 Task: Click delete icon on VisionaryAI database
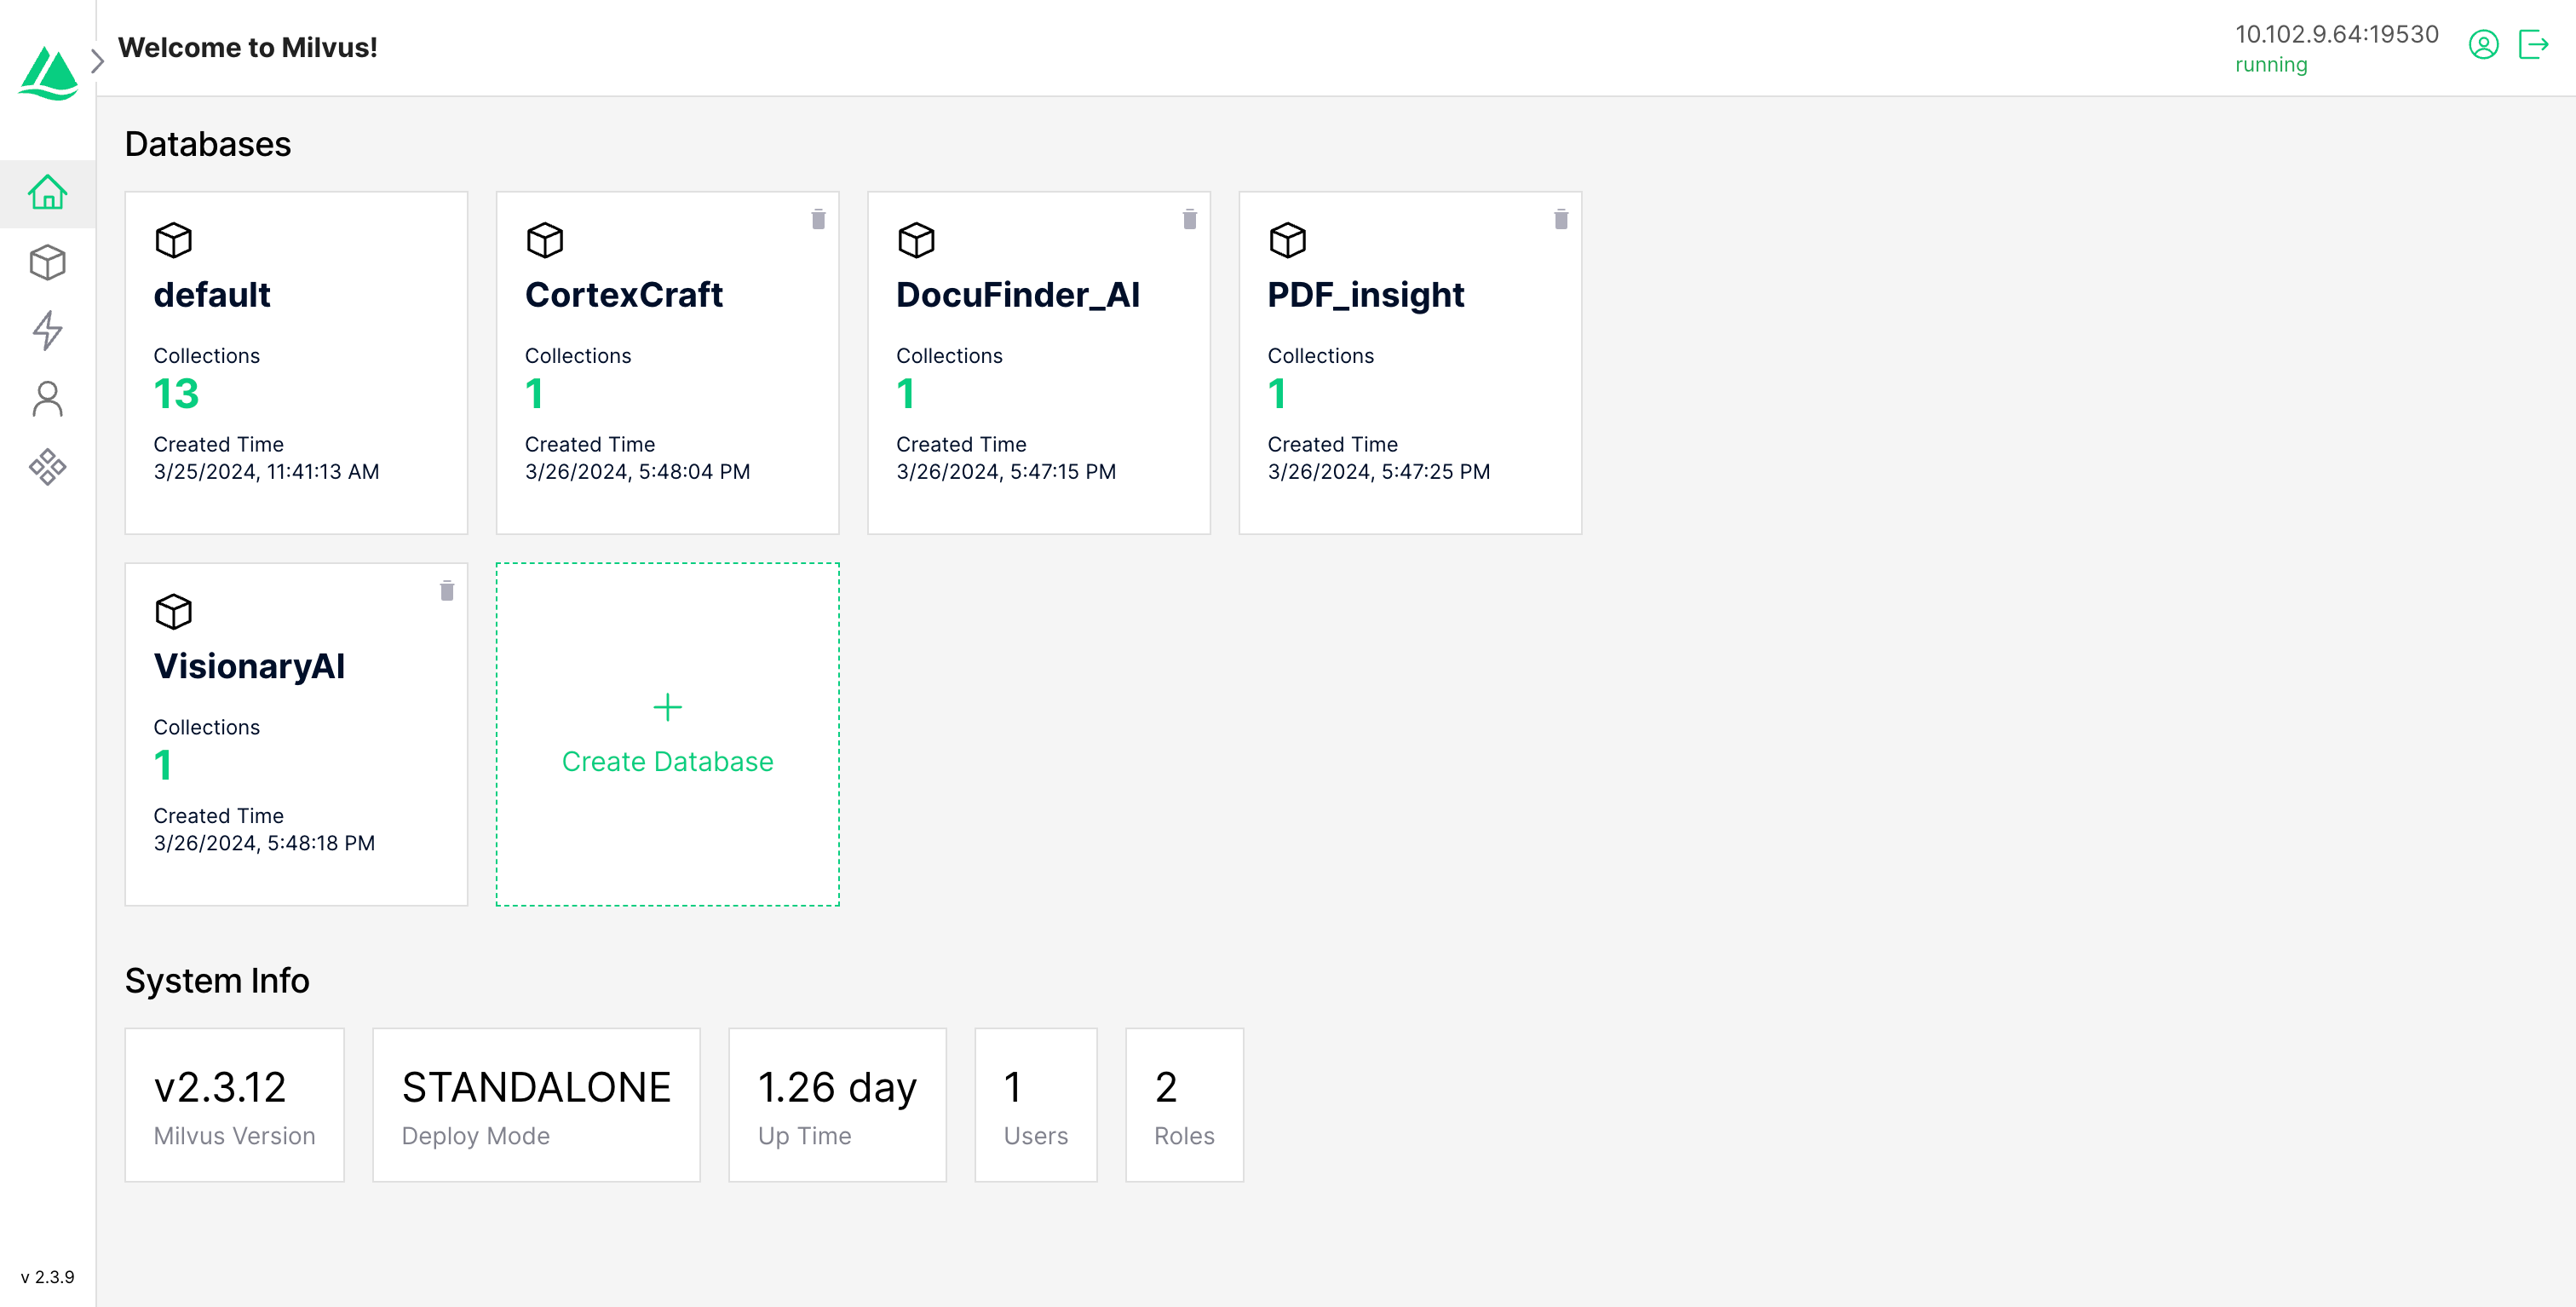click(x=448, y=590)
